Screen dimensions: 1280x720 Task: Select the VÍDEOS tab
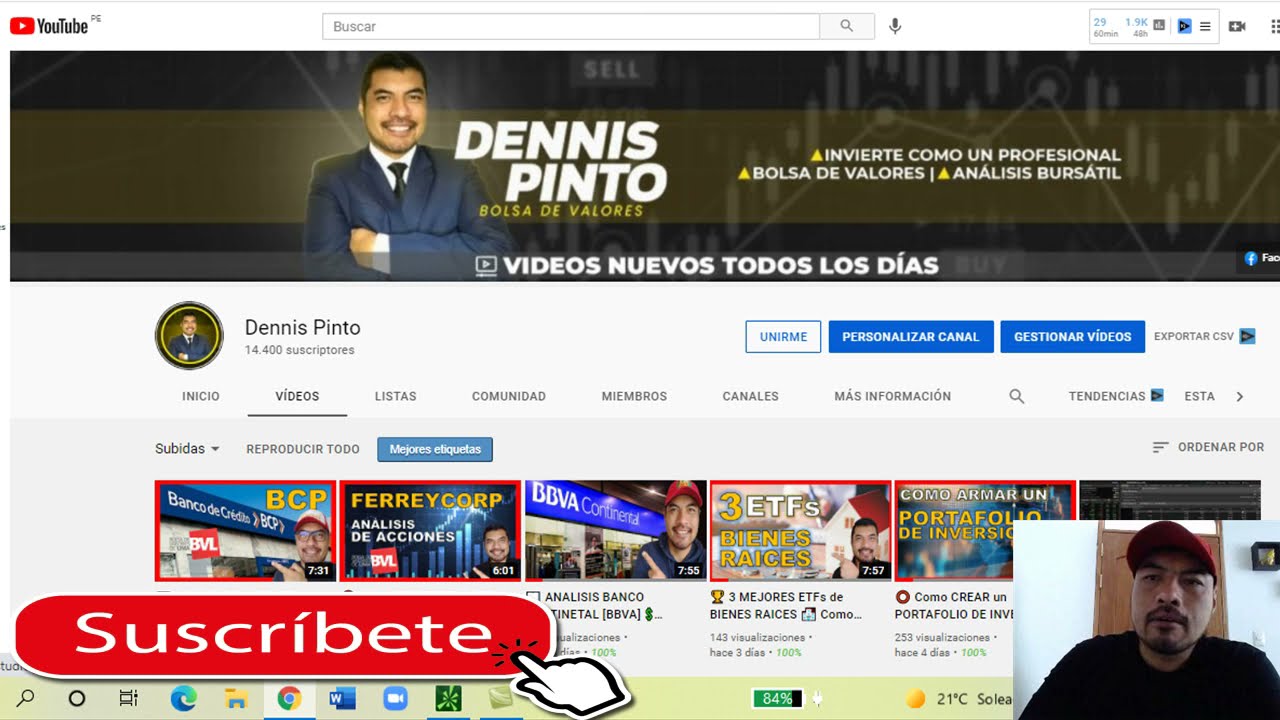(297, 396)
